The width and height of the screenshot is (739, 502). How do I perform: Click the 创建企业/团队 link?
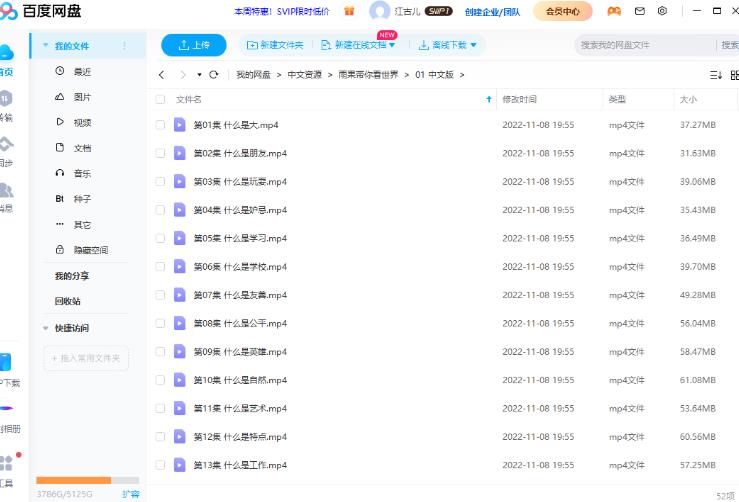point(492,12)
